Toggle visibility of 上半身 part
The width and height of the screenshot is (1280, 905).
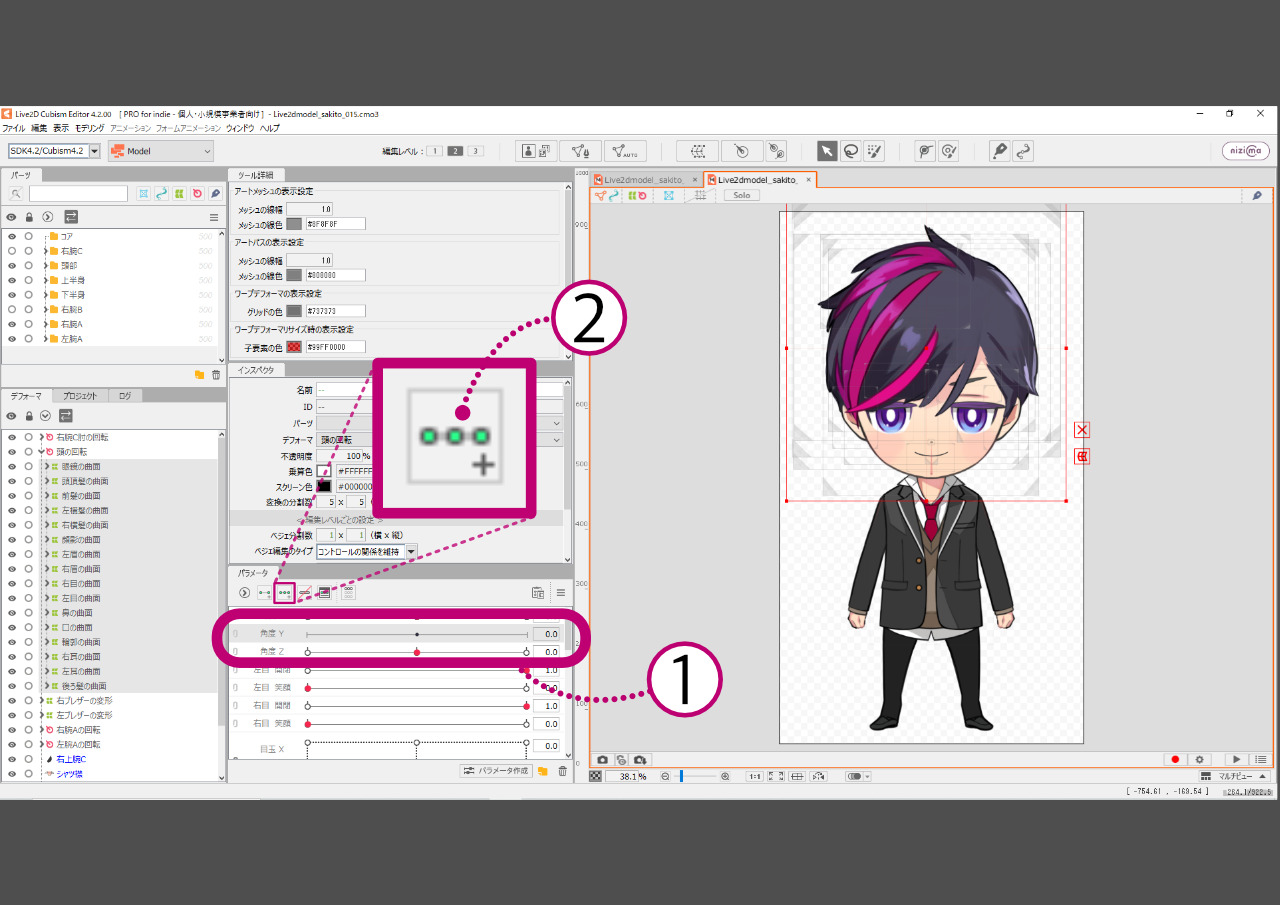(12, 280)
